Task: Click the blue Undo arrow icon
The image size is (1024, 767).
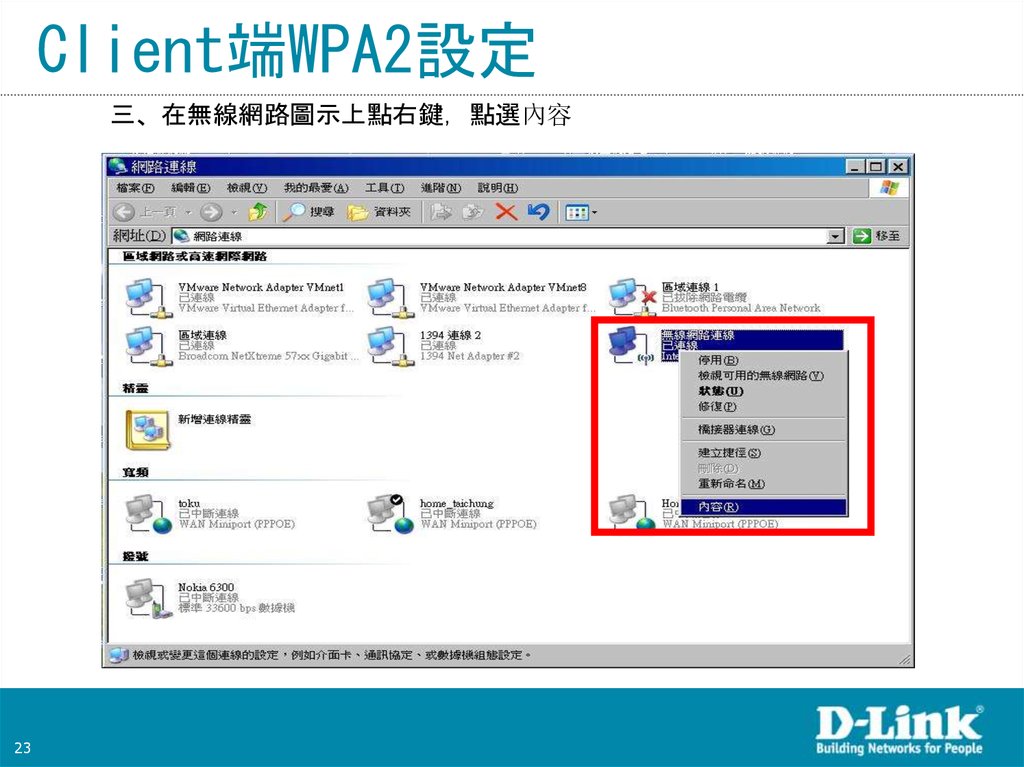Action: tap(538, 212)
